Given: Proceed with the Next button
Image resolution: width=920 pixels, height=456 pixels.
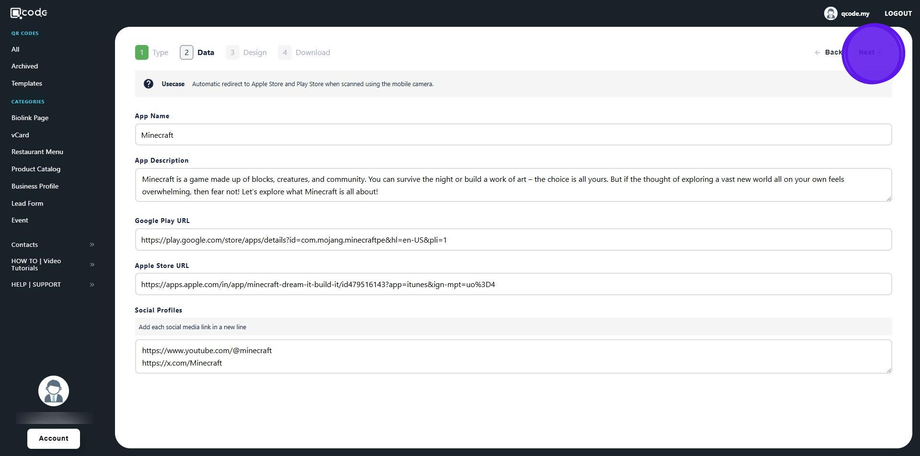Looking at the screenshot, I should tap(867, 52).
